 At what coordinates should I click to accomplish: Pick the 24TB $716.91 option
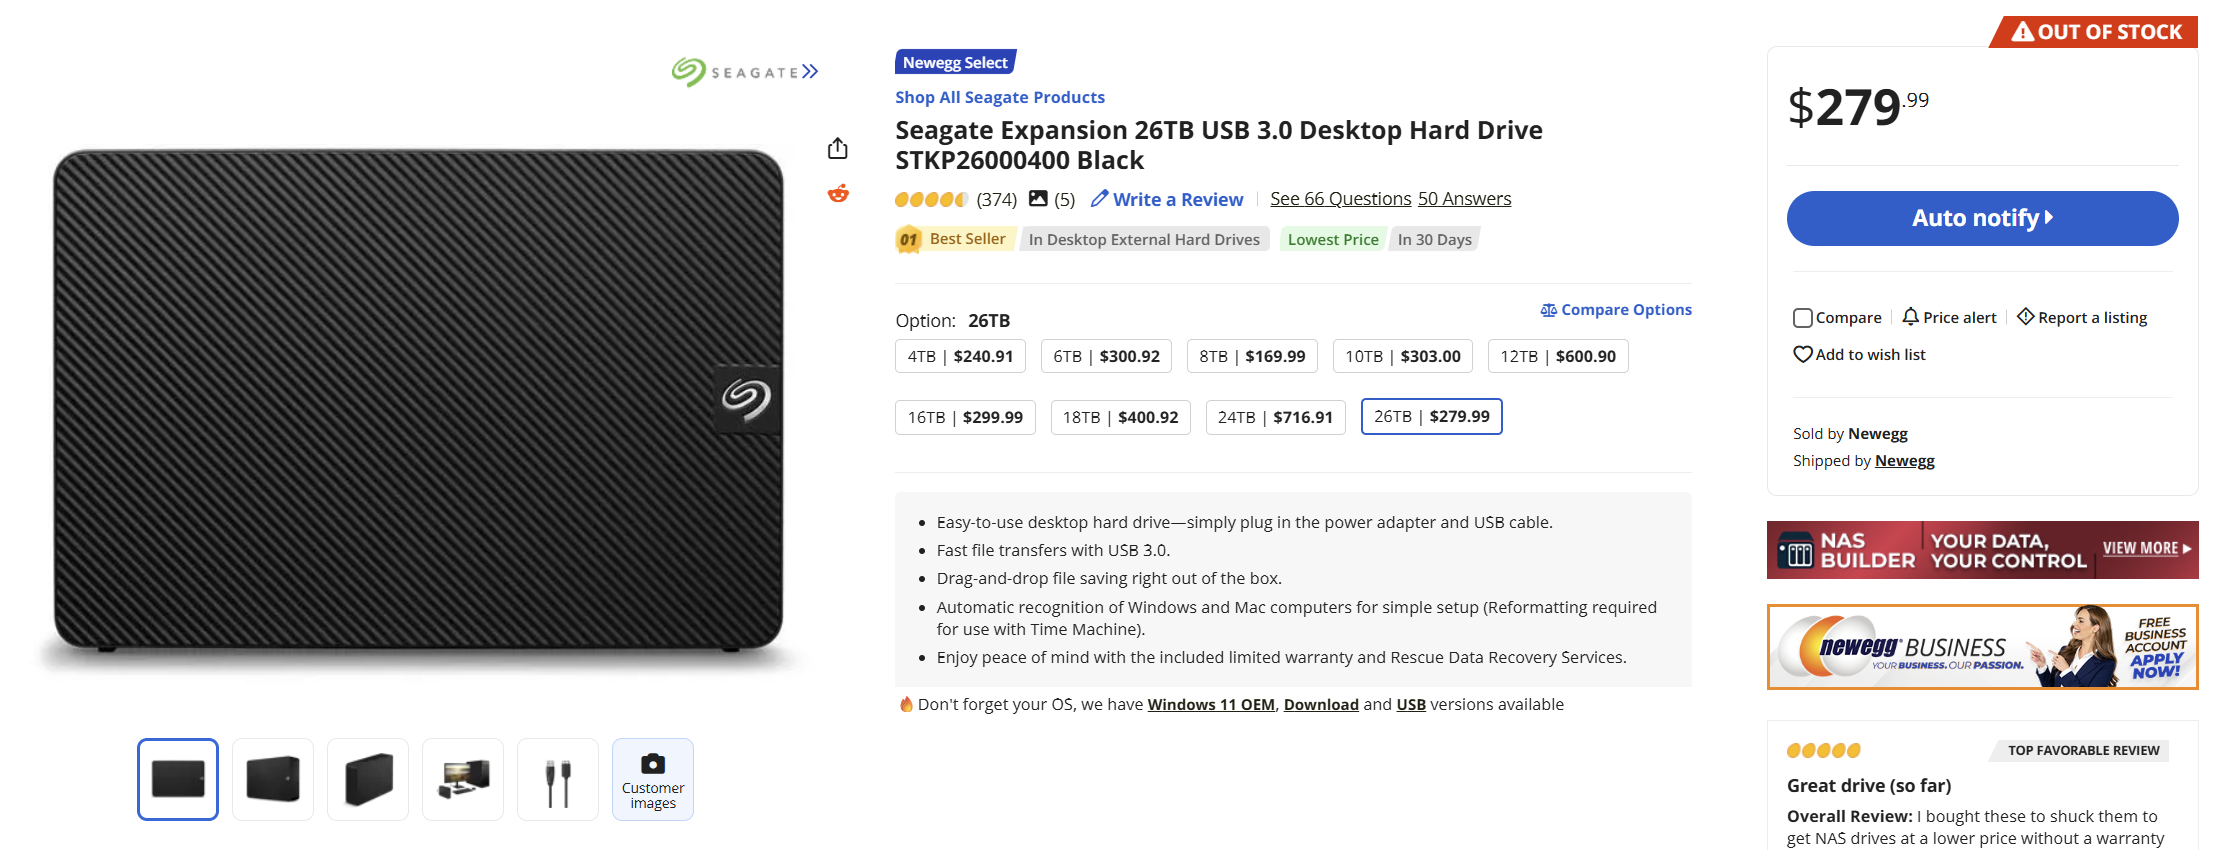(x=1275, y=417)
